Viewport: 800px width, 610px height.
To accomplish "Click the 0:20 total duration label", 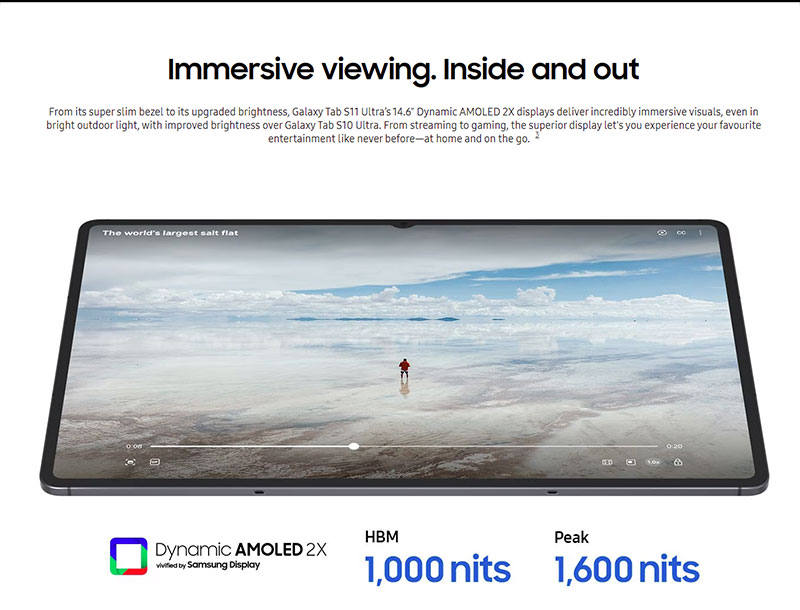I will 674,446.
